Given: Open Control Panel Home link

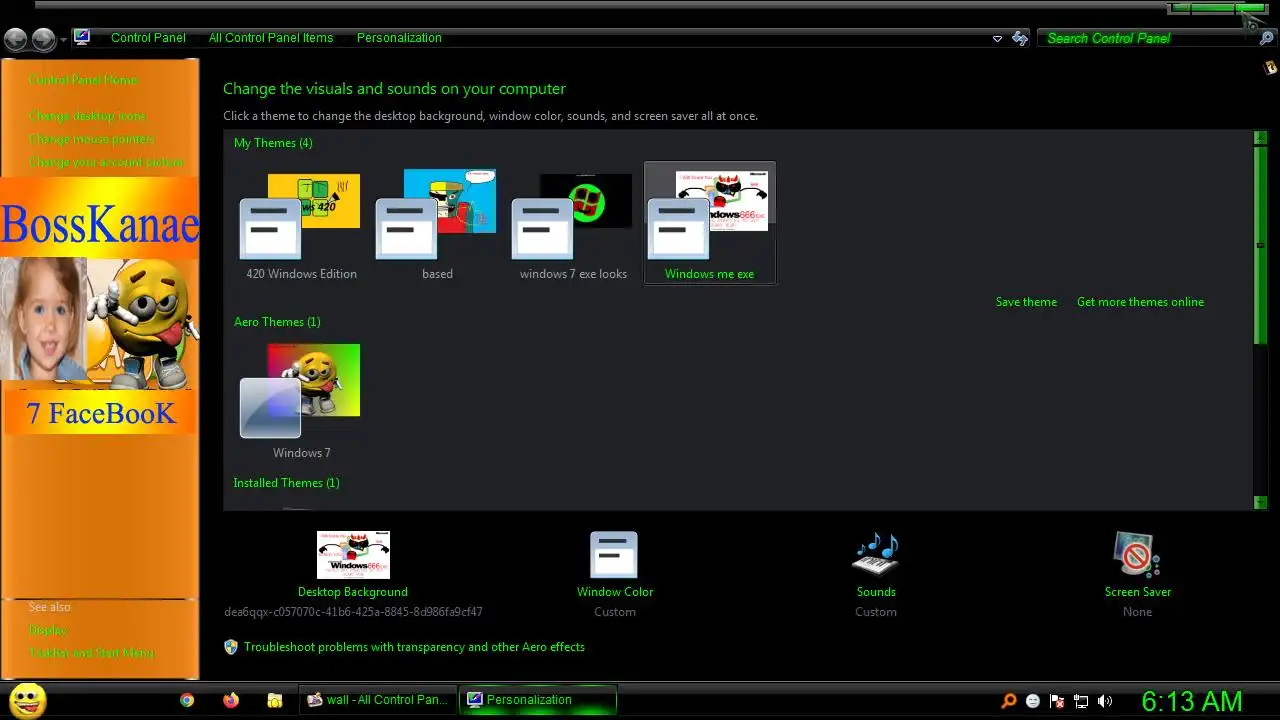Looking at the screenshot, I should 83,80.
